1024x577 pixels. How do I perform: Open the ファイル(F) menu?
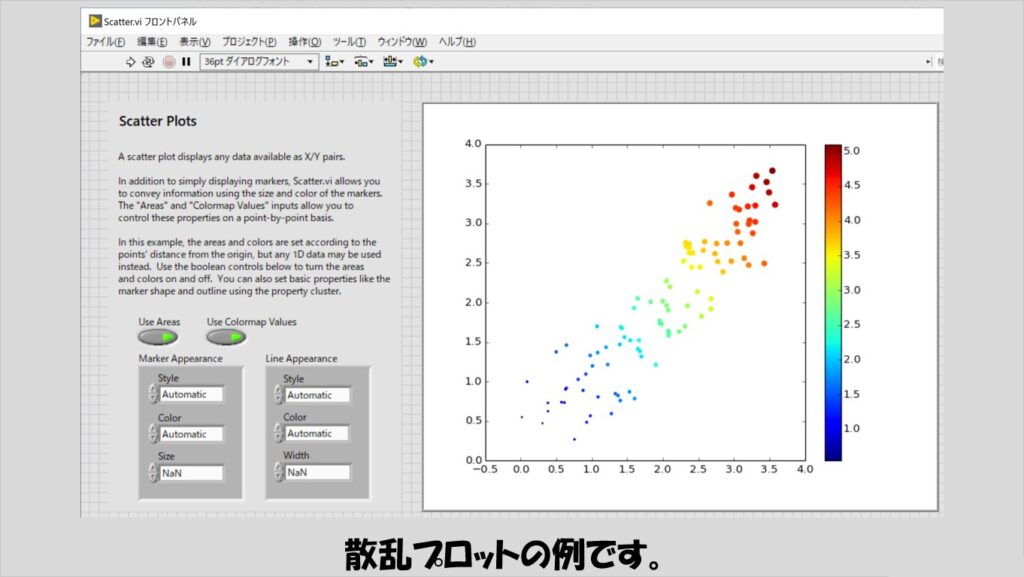(x=105, y=42)
